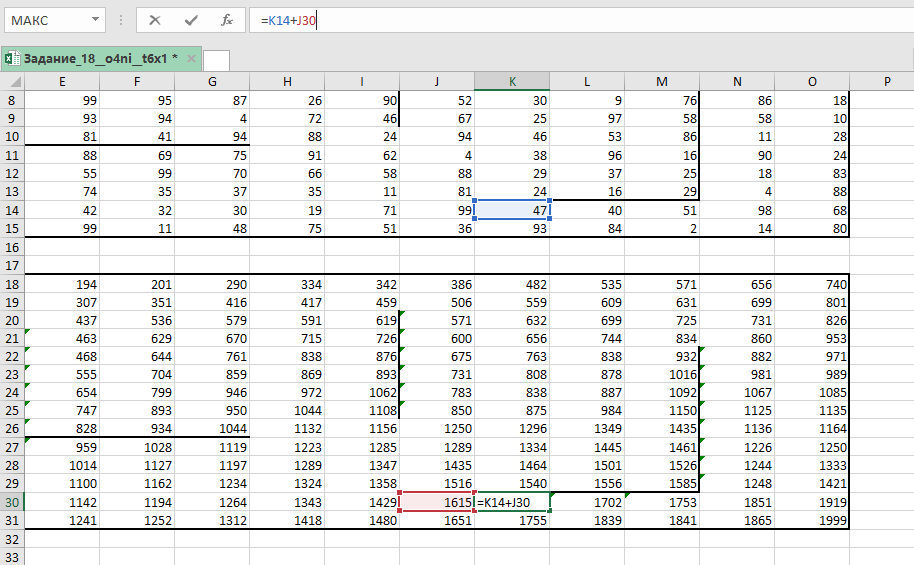The width and height of the screenshot is (914, 565).
Task: Click the Excel file icon on the document tab
Action: [x=13, y=59]
